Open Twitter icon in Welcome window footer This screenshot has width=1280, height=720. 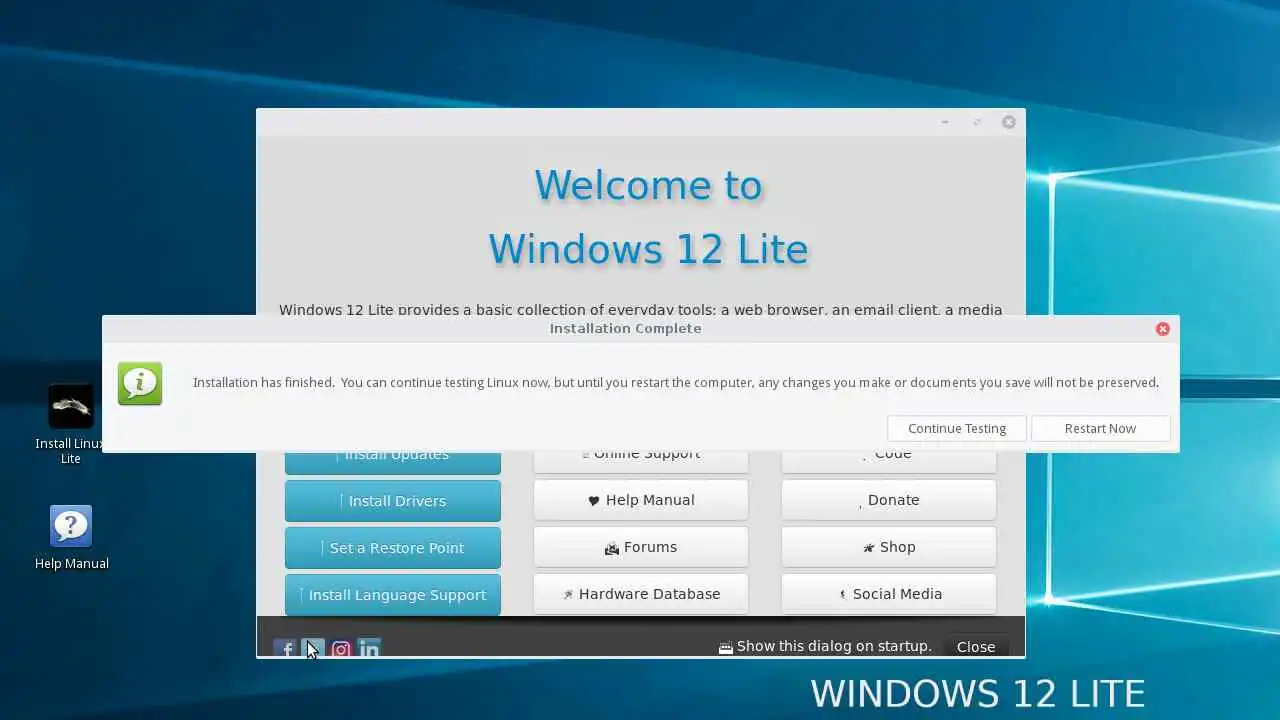tap(313, 649)
